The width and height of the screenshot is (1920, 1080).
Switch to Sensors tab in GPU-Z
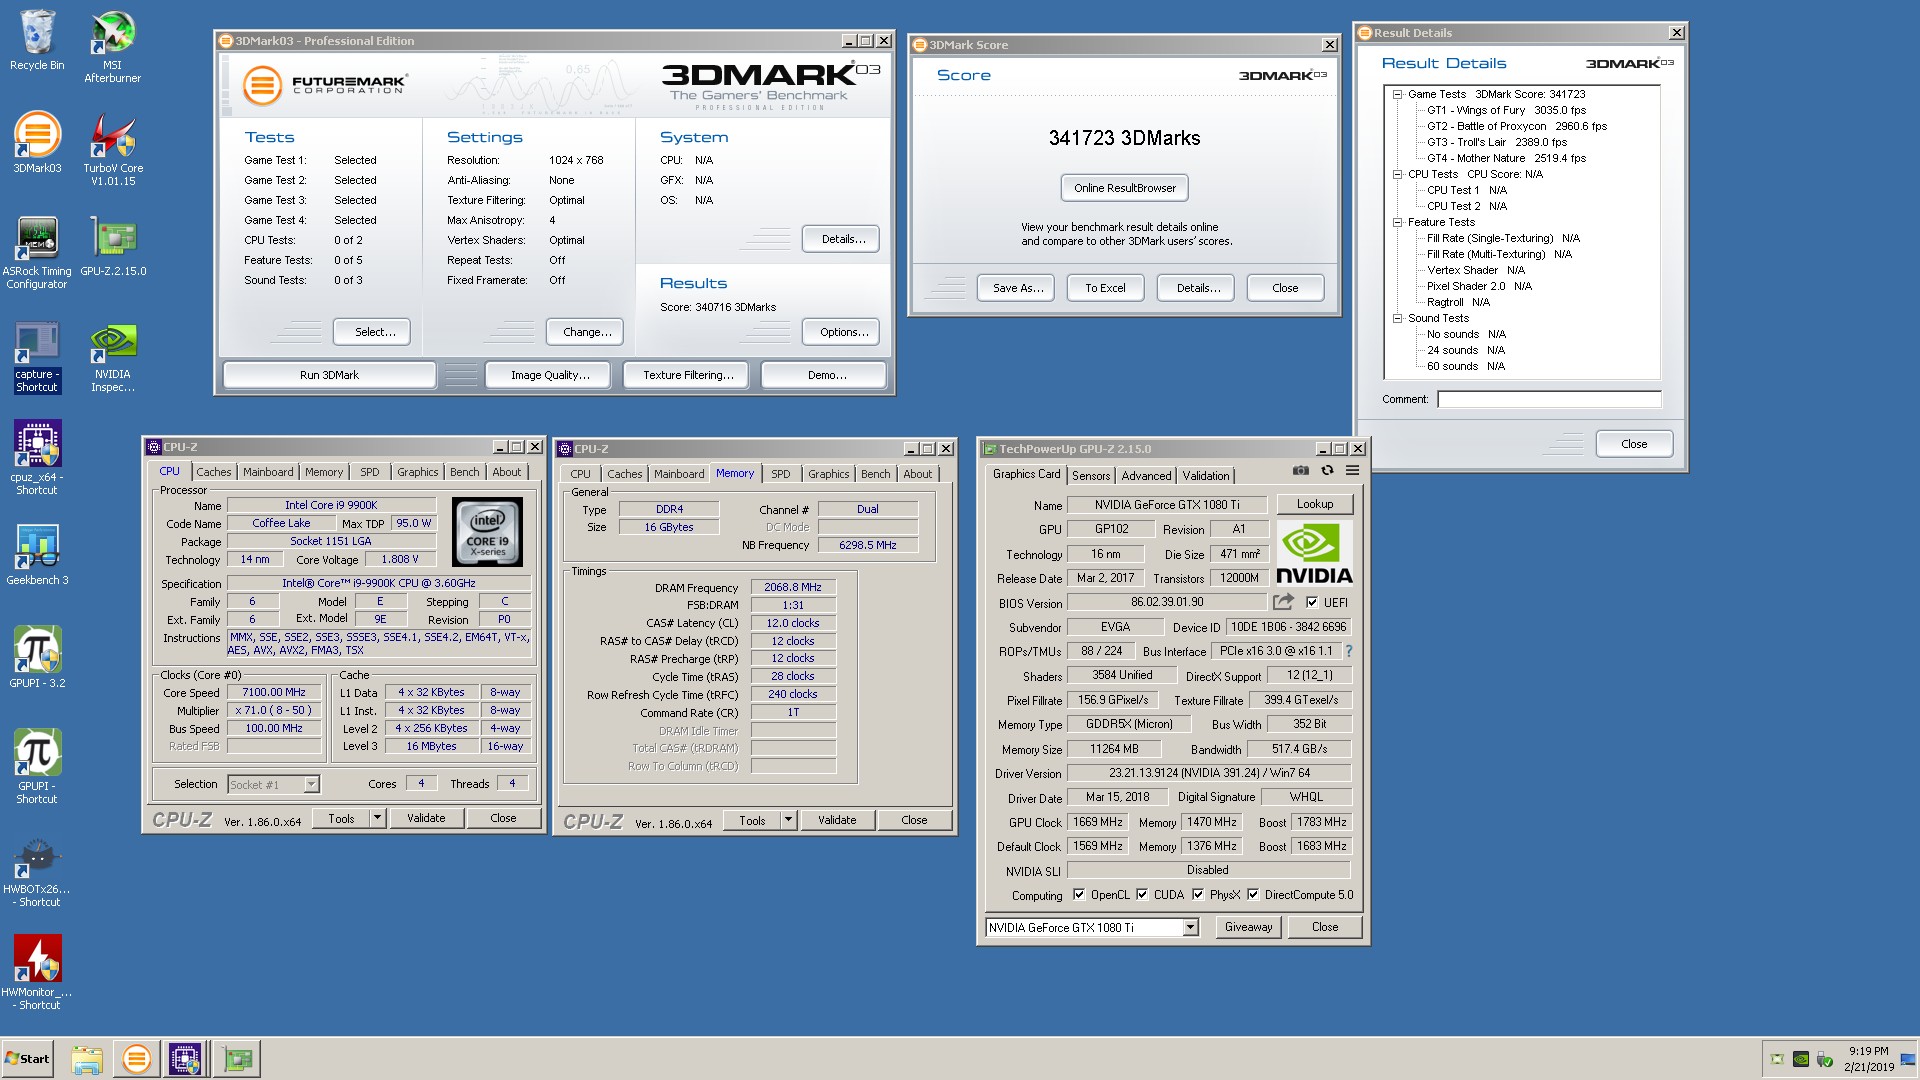click(x=1091, y=476)
